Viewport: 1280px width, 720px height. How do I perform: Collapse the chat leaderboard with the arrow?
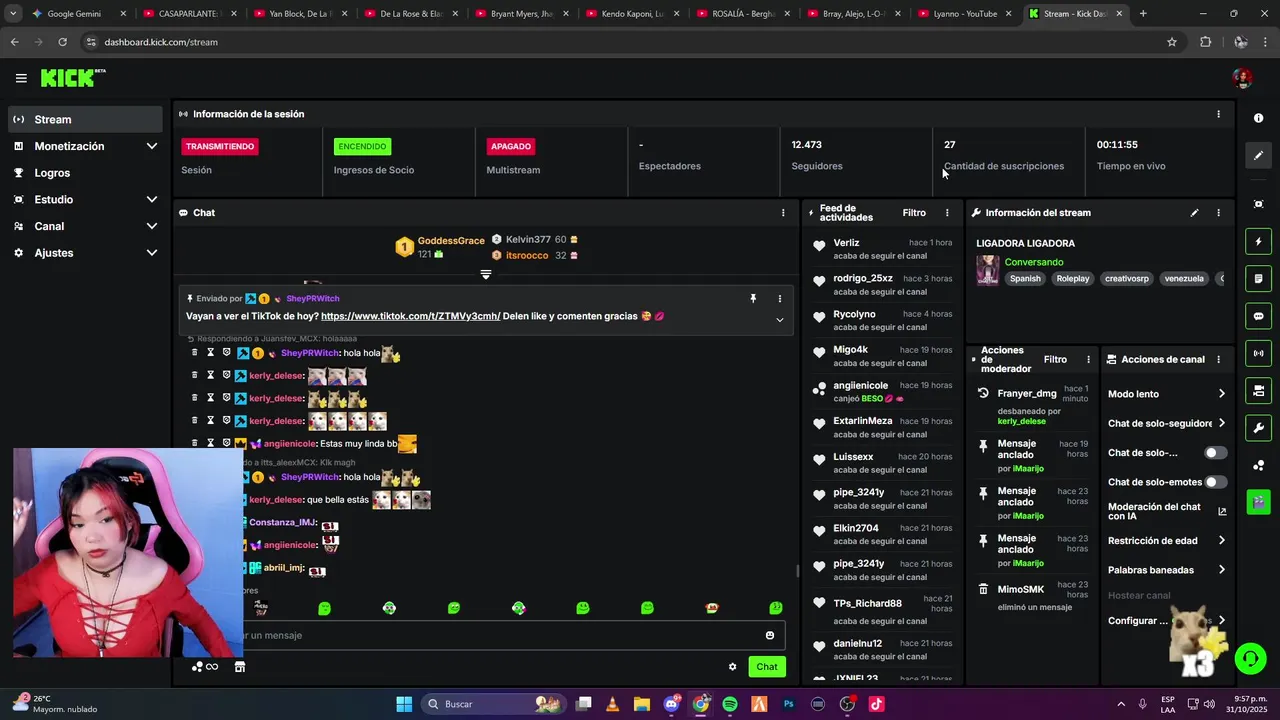[486, 274]
